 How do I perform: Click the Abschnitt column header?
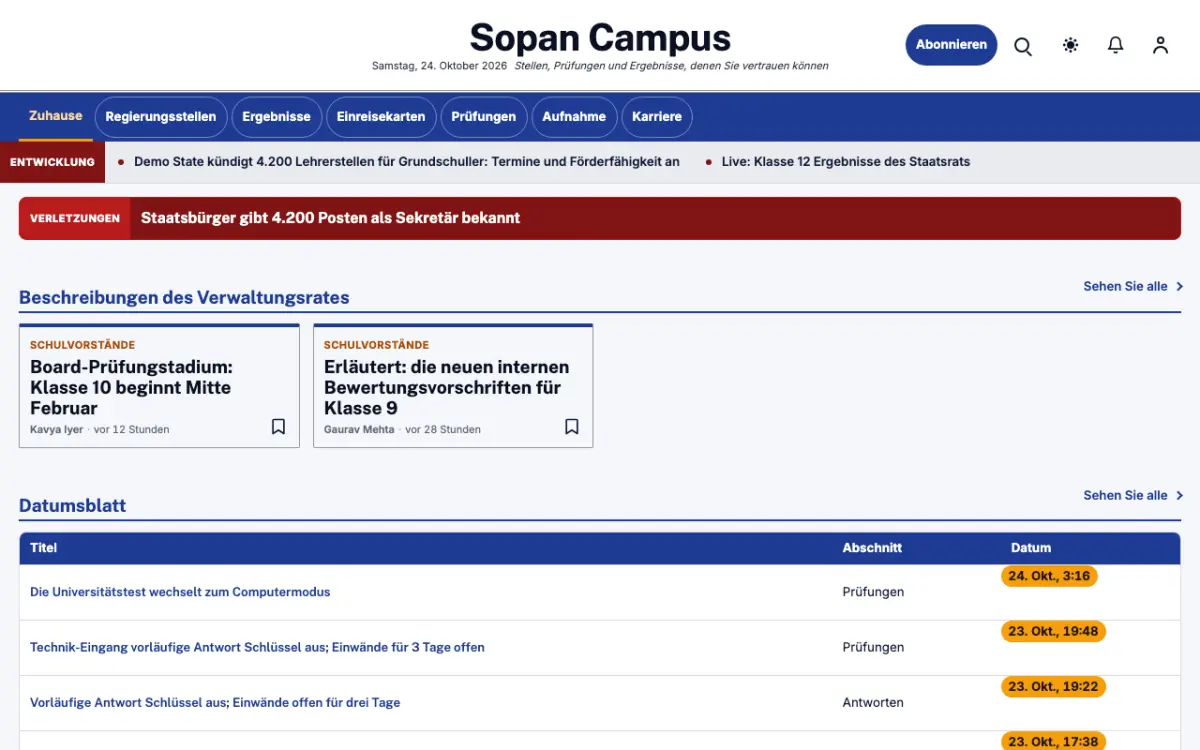click(872, 548)
